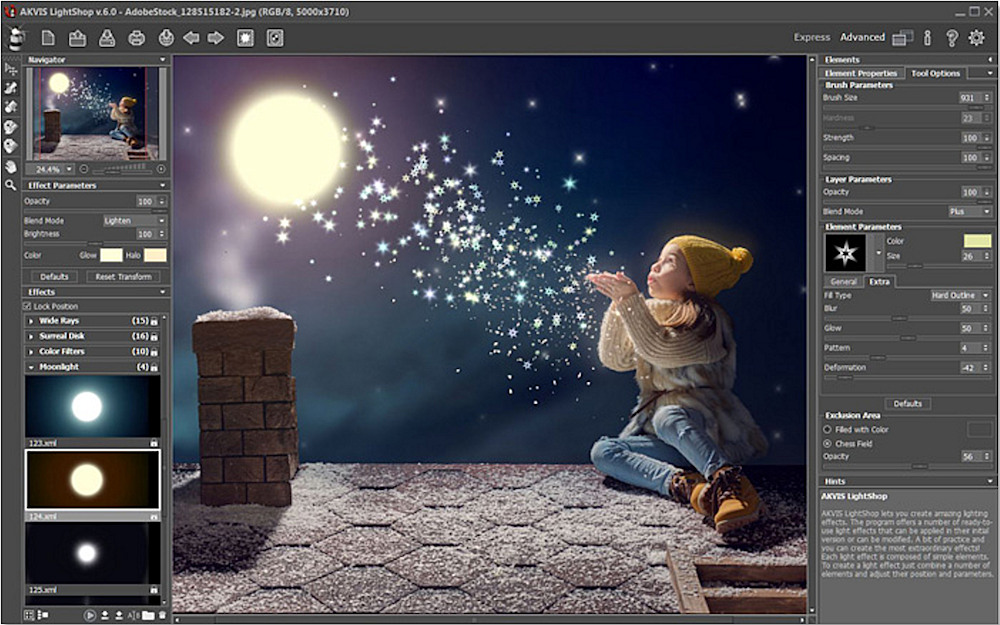Select the Zoom magnifier tool
The height and width of the screenshot is (625, 1000).
[x=11, y=185]
